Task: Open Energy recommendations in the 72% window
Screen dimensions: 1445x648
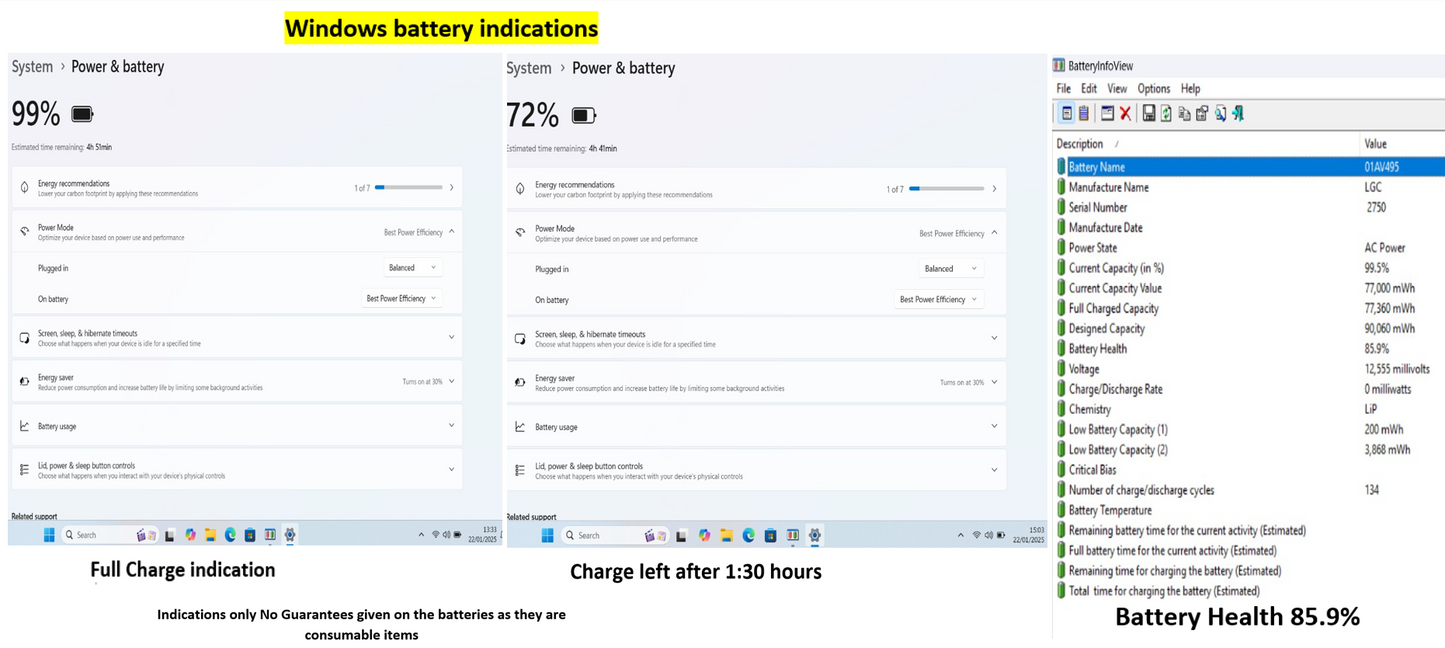Action: click(755, 189)
